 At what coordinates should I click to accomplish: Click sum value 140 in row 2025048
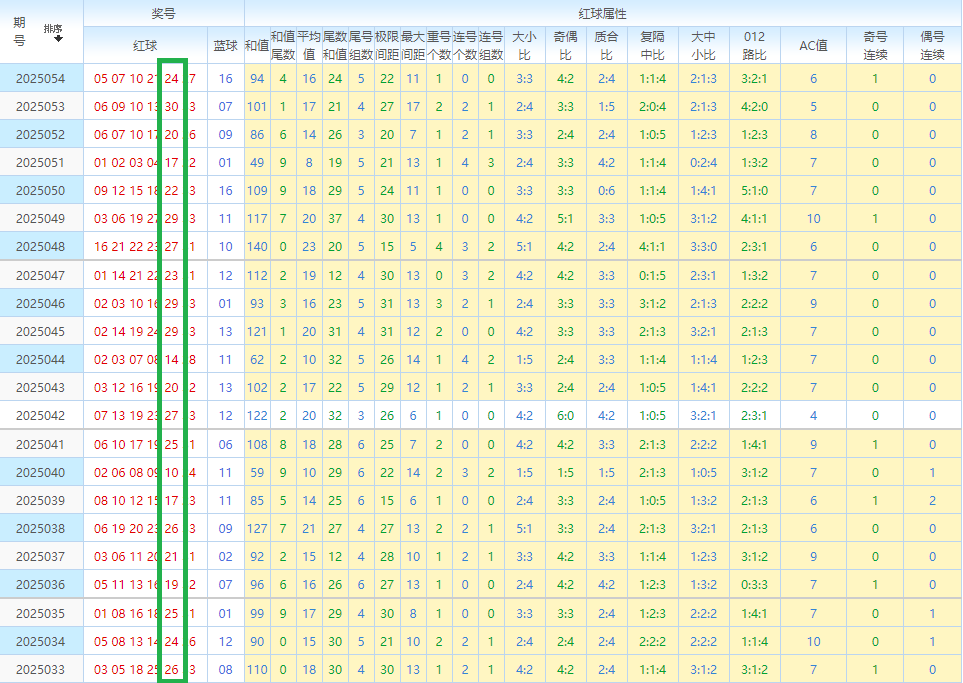[x=257, y=246]
